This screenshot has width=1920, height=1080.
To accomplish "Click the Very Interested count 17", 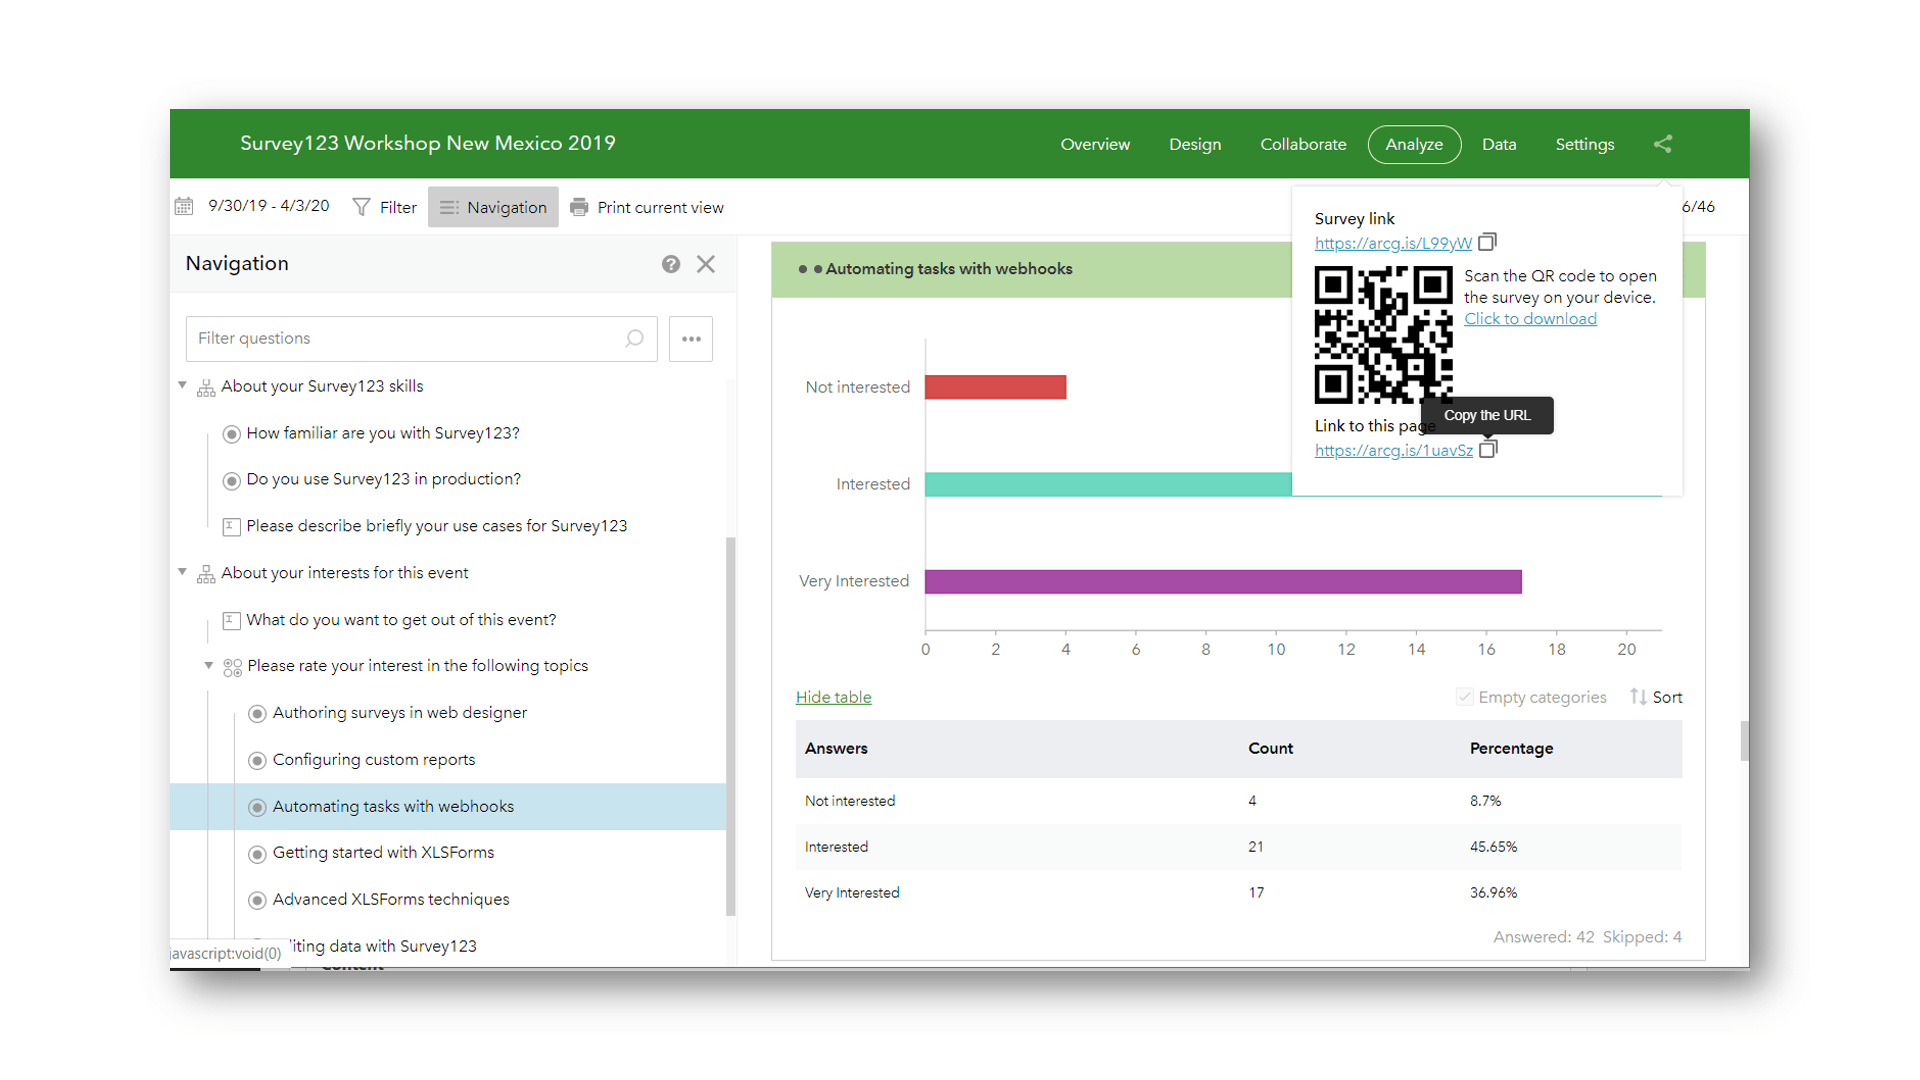I will [x=1256, y=893].
